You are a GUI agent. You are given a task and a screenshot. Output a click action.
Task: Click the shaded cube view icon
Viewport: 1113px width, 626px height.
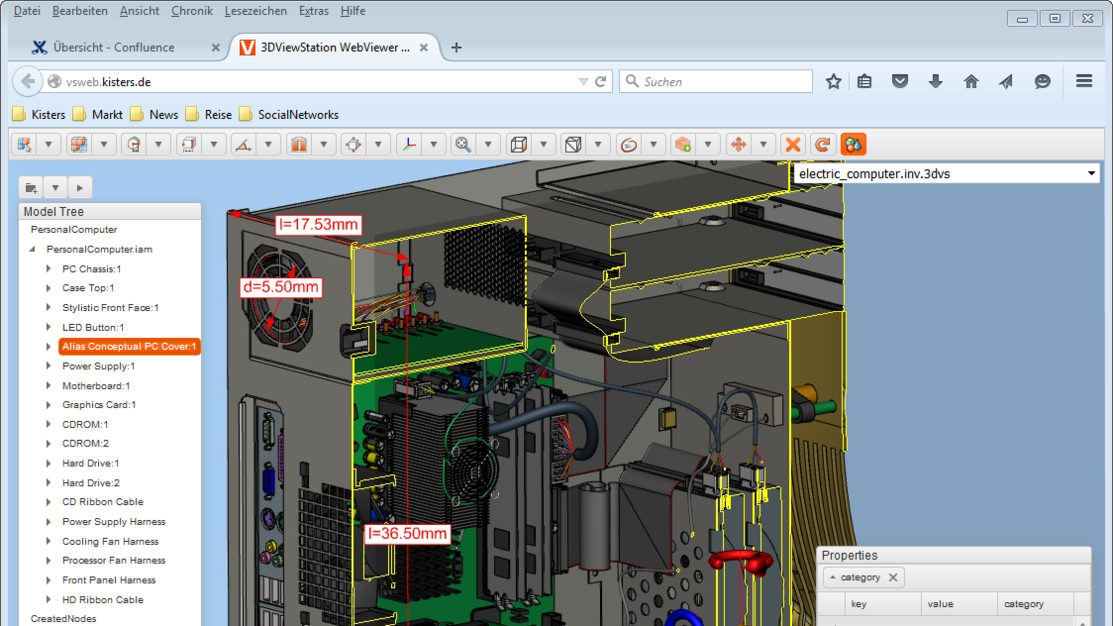tap(518, 145)
